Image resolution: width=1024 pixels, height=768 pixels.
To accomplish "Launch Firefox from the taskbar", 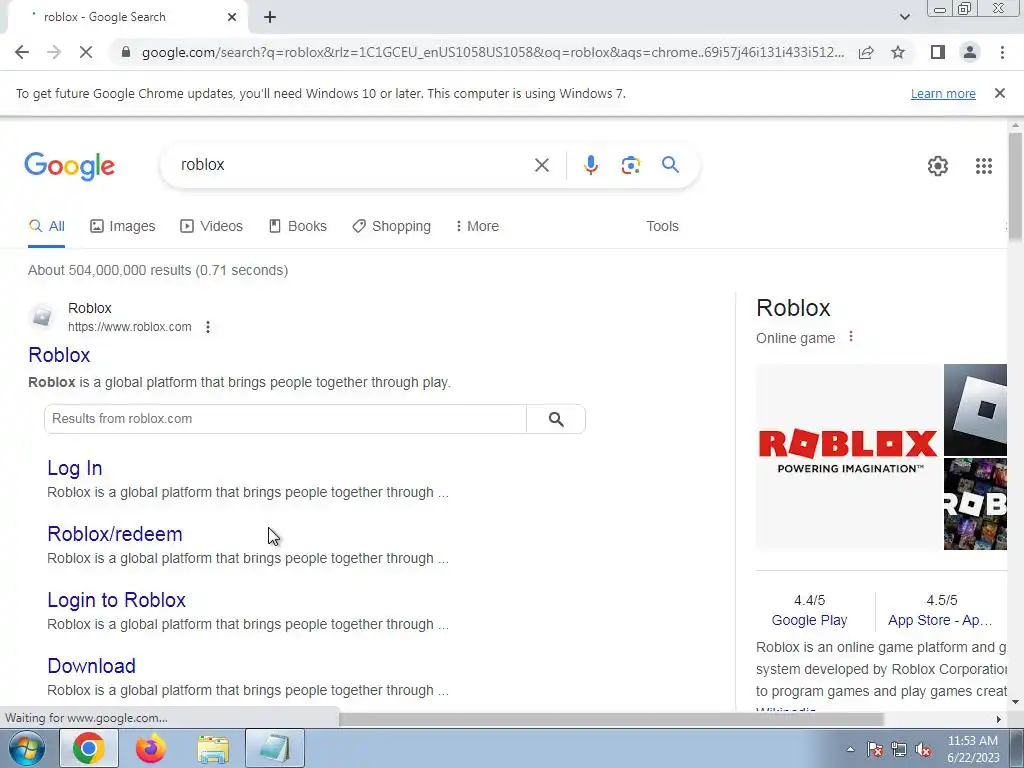I will [x=151, y=748].
